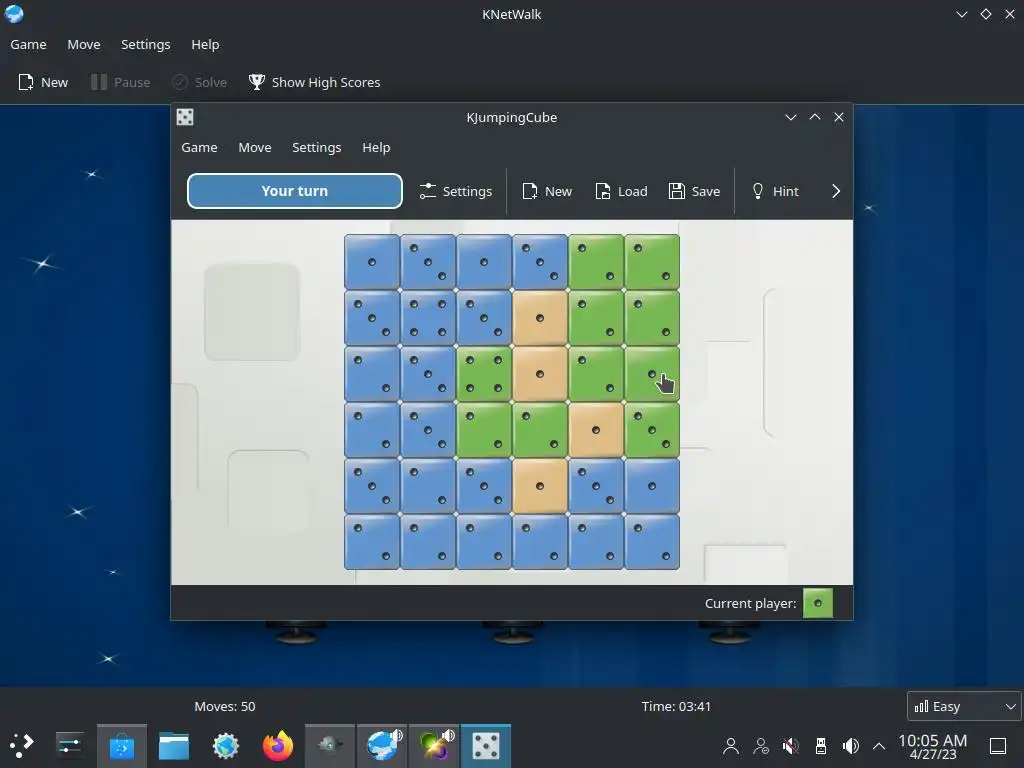
Task: Minimize the KJumpingCube window
Action: click(790, 117)
